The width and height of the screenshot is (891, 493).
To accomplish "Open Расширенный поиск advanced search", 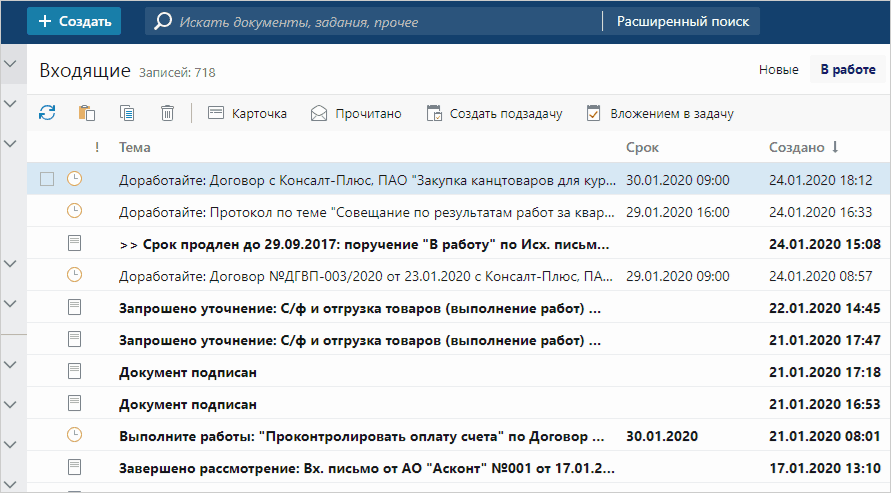I will [682, 21].
